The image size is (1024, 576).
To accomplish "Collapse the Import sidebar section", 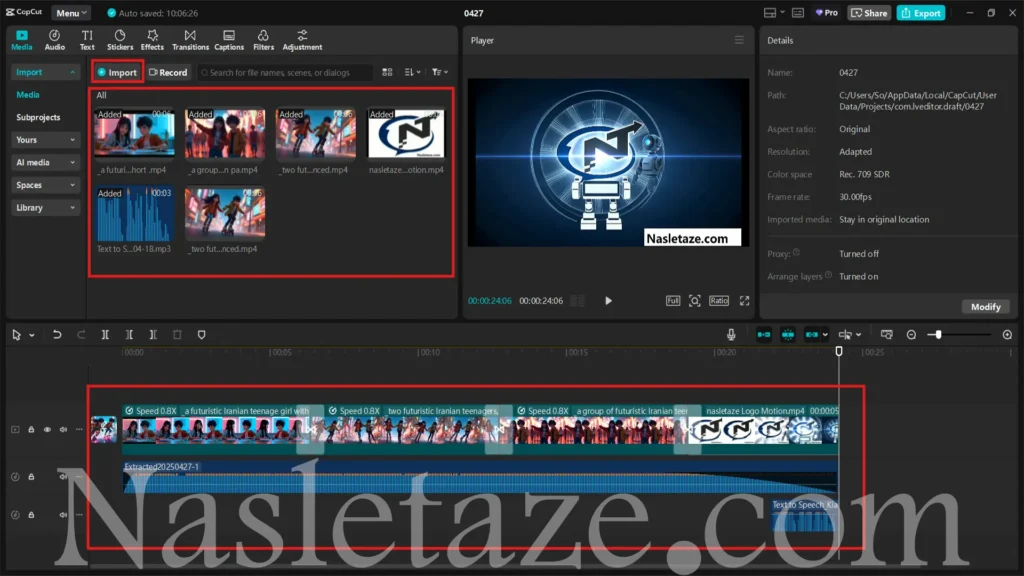I will click(44, 72).
